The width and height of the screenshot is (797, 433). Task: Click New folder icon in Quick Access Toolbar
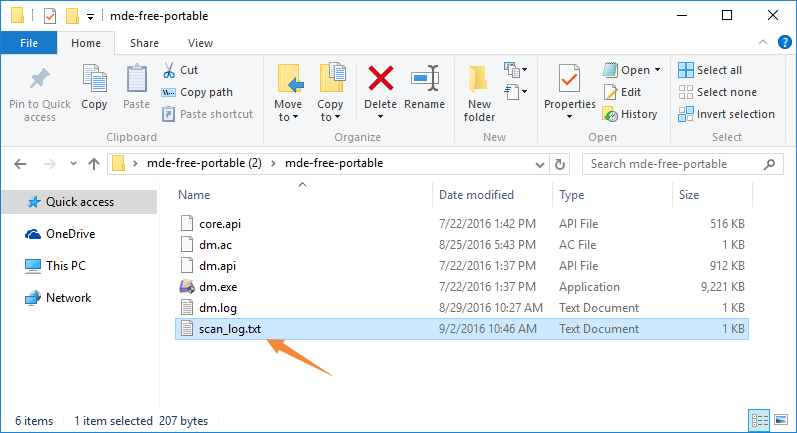click(x=72, y=16)
